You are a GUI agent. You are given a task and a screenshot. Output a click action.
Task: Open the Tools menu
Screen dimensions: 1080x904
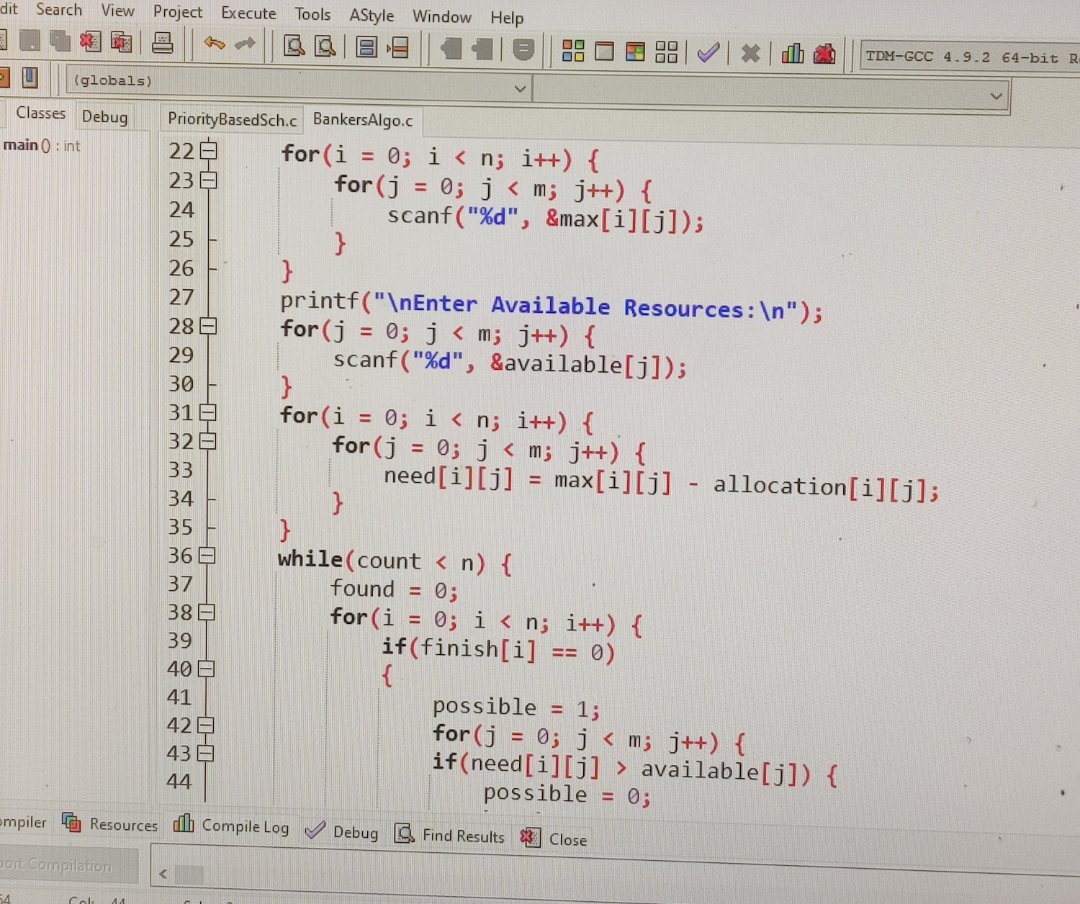[x=313, y=14]
